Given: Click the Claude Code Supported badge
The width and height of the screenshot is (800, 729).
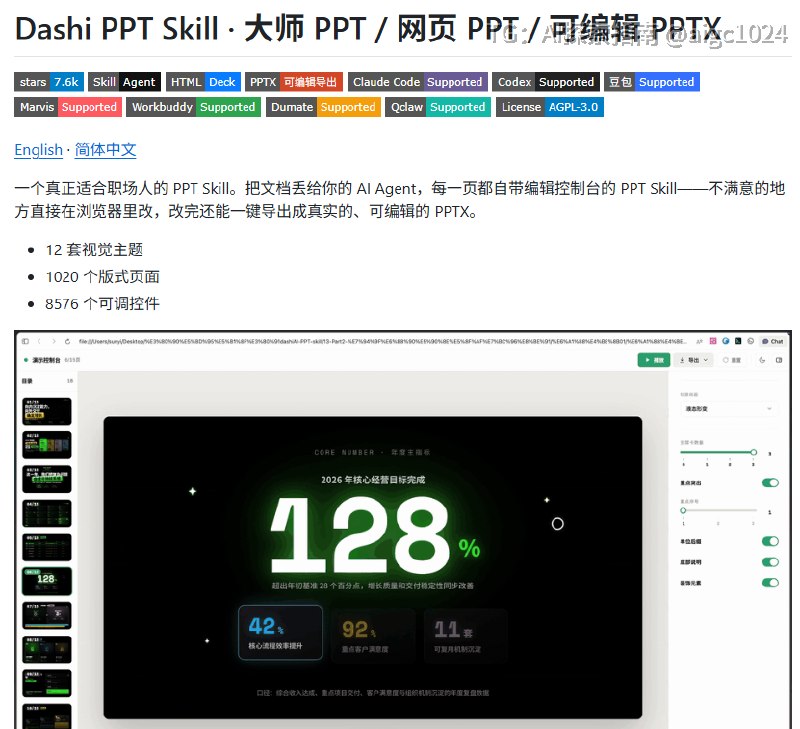Looking at the screenshot, I should pyautogui.click(x=418, y=82).
